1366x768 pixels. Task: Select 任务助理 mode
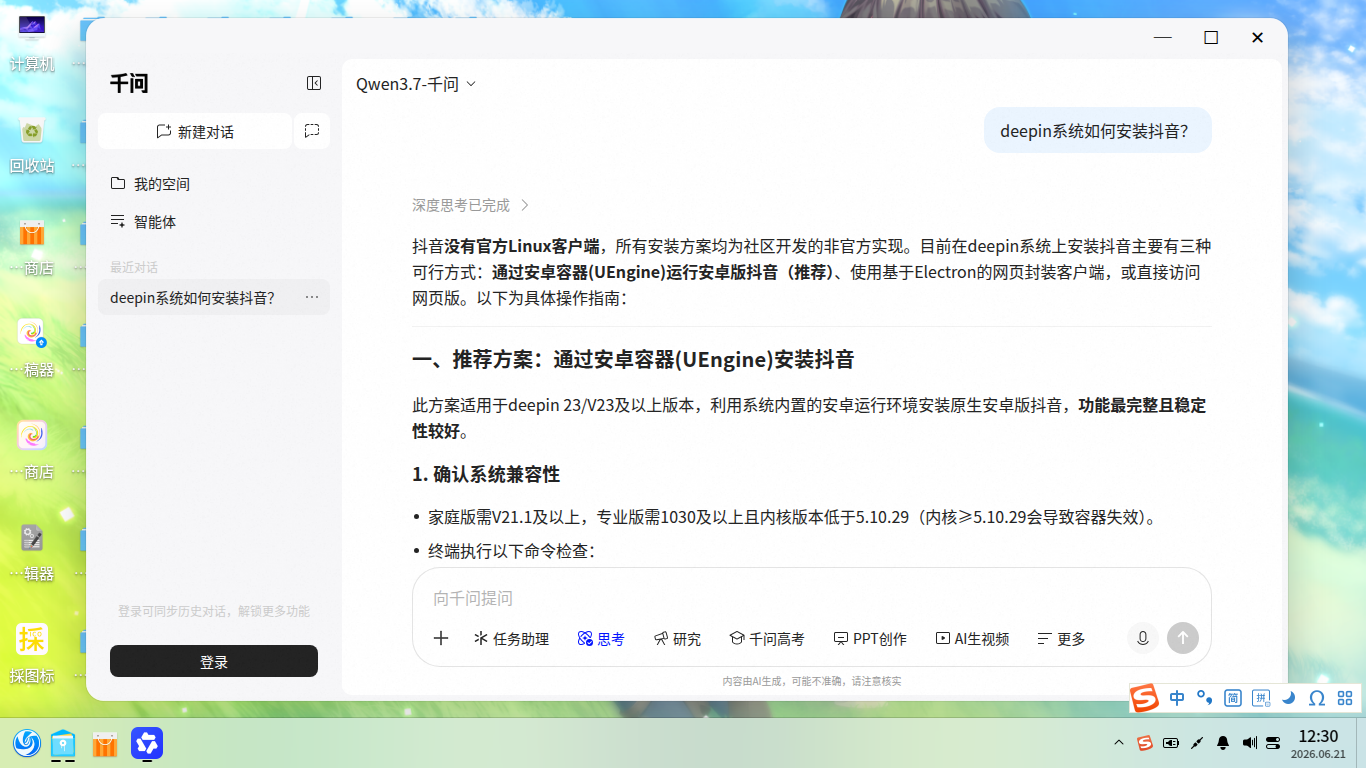[x=511, y=638]
